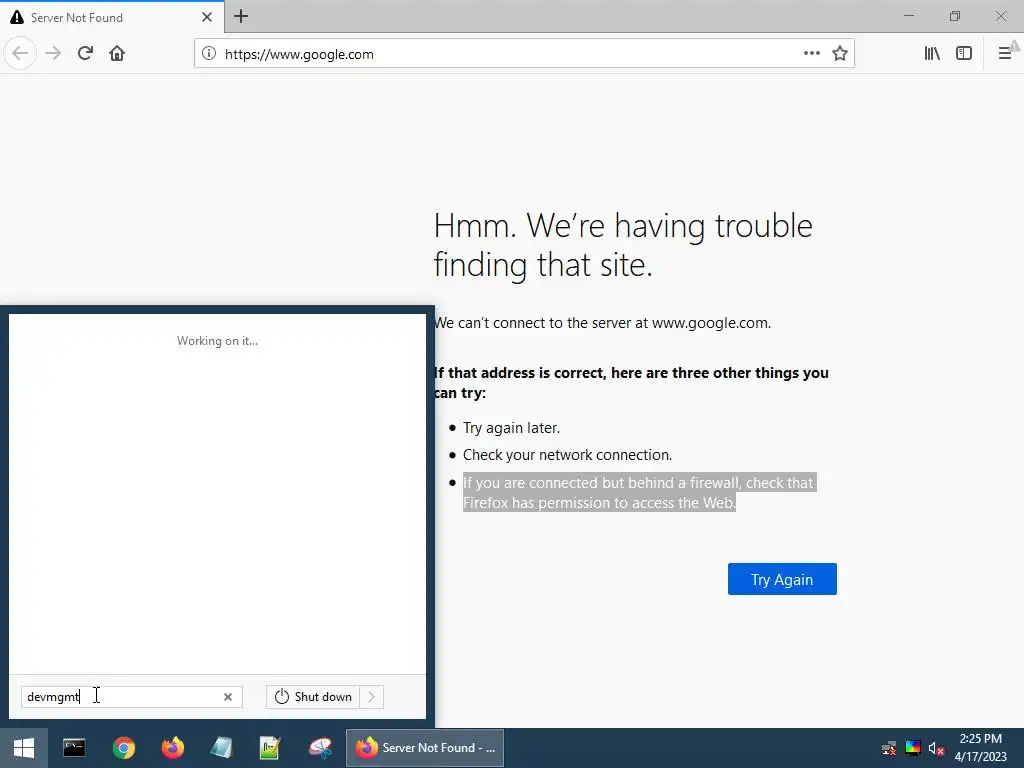
Task: Switch to Server Not Found taskbar window
Action: (424, 748)
